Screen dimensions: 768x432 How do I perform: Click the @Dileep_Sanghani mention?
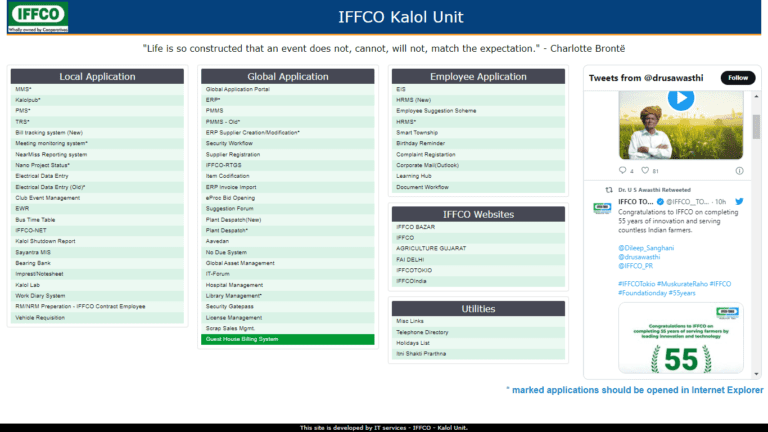(x=646, y=248)
